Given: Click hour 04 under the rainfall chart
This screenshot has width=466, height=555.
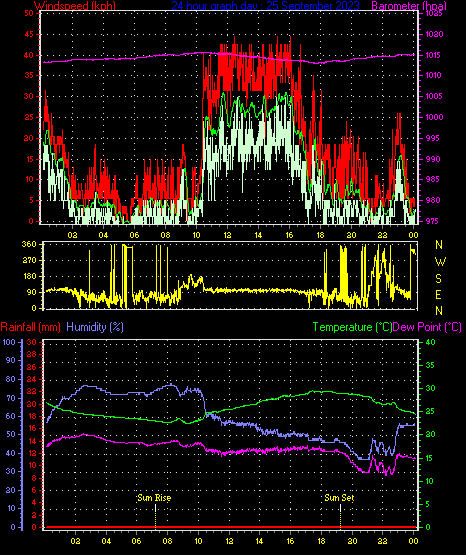Looking at the screenshot, I should [x=106, y=541].
